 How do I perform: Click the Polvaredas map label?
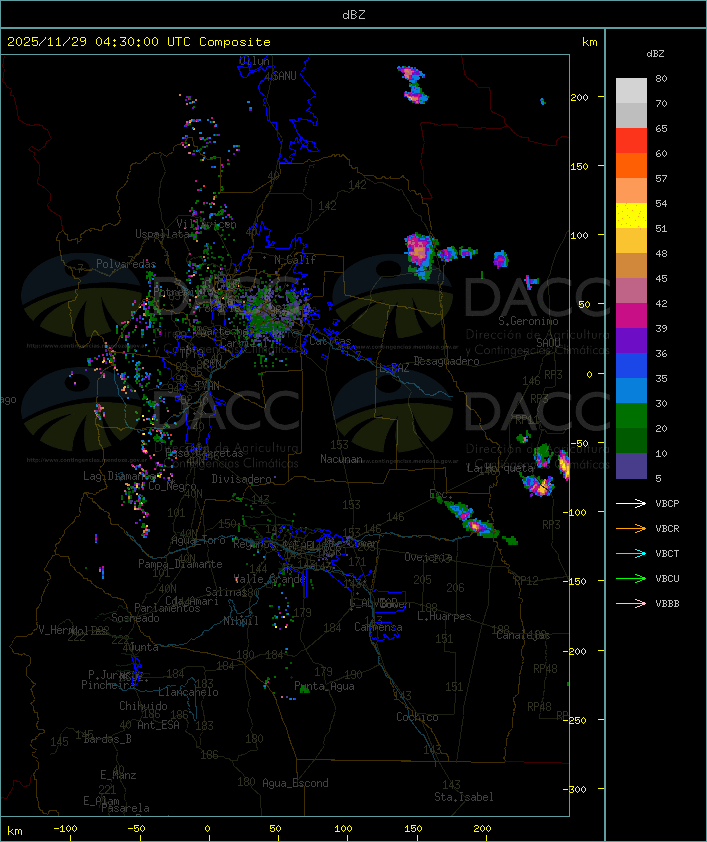pos(126,264)
